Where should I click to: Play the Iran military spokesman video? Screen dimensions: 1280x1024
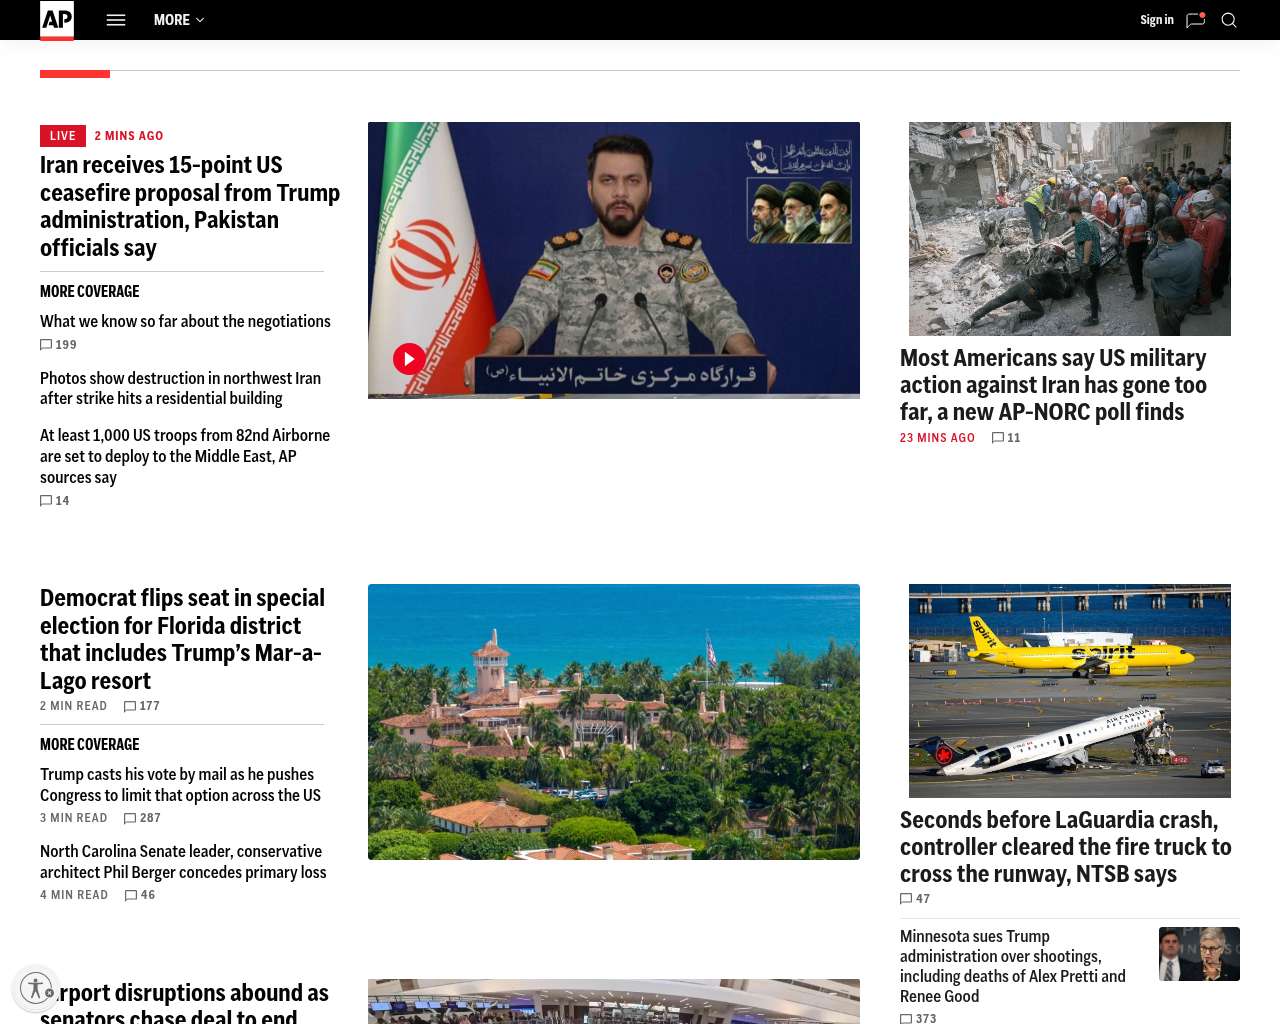pyautogui.click(x=409, y=359)
